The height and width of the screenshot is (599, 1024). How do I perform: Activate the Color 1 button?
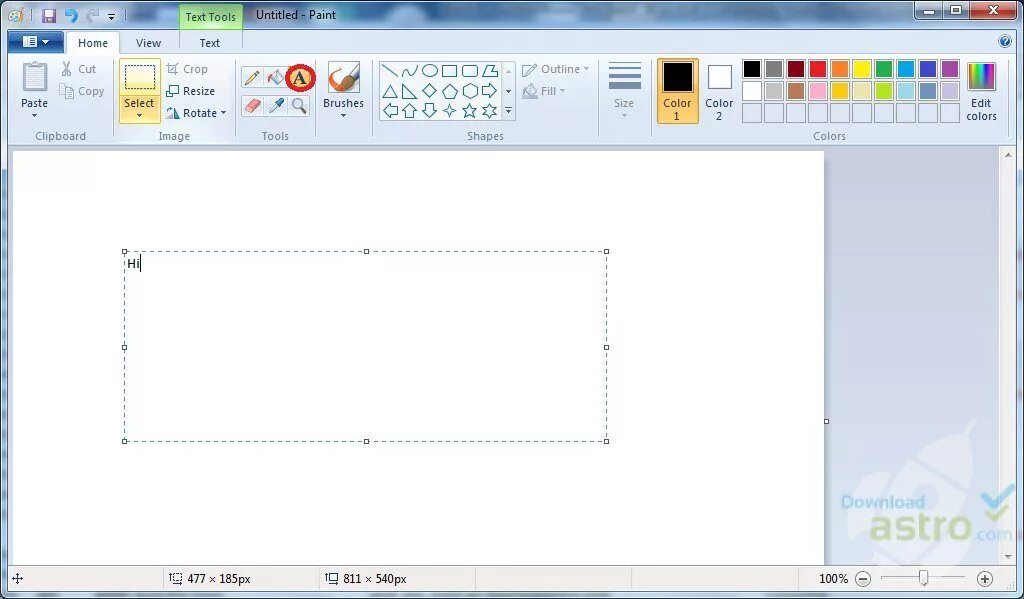coord(677,91)
